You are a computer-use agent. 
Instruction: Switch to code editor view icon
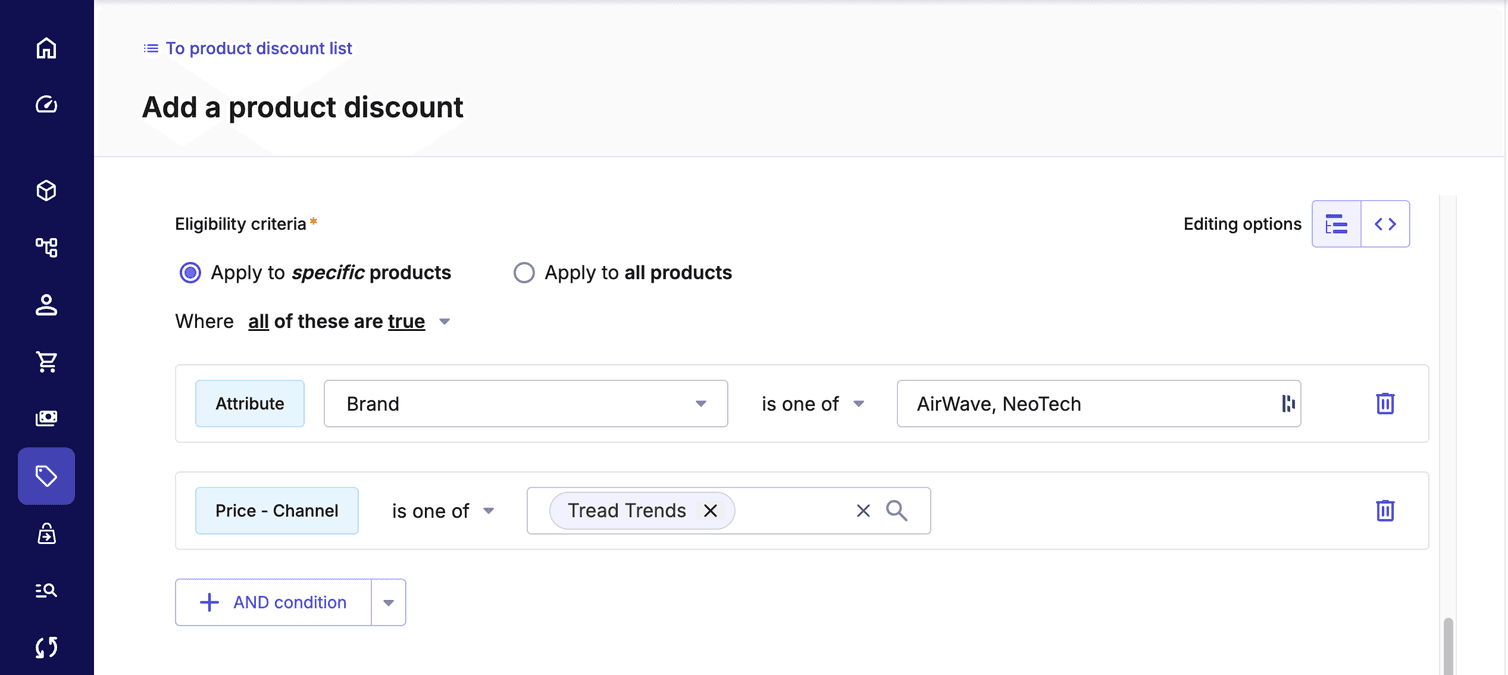1386,223
